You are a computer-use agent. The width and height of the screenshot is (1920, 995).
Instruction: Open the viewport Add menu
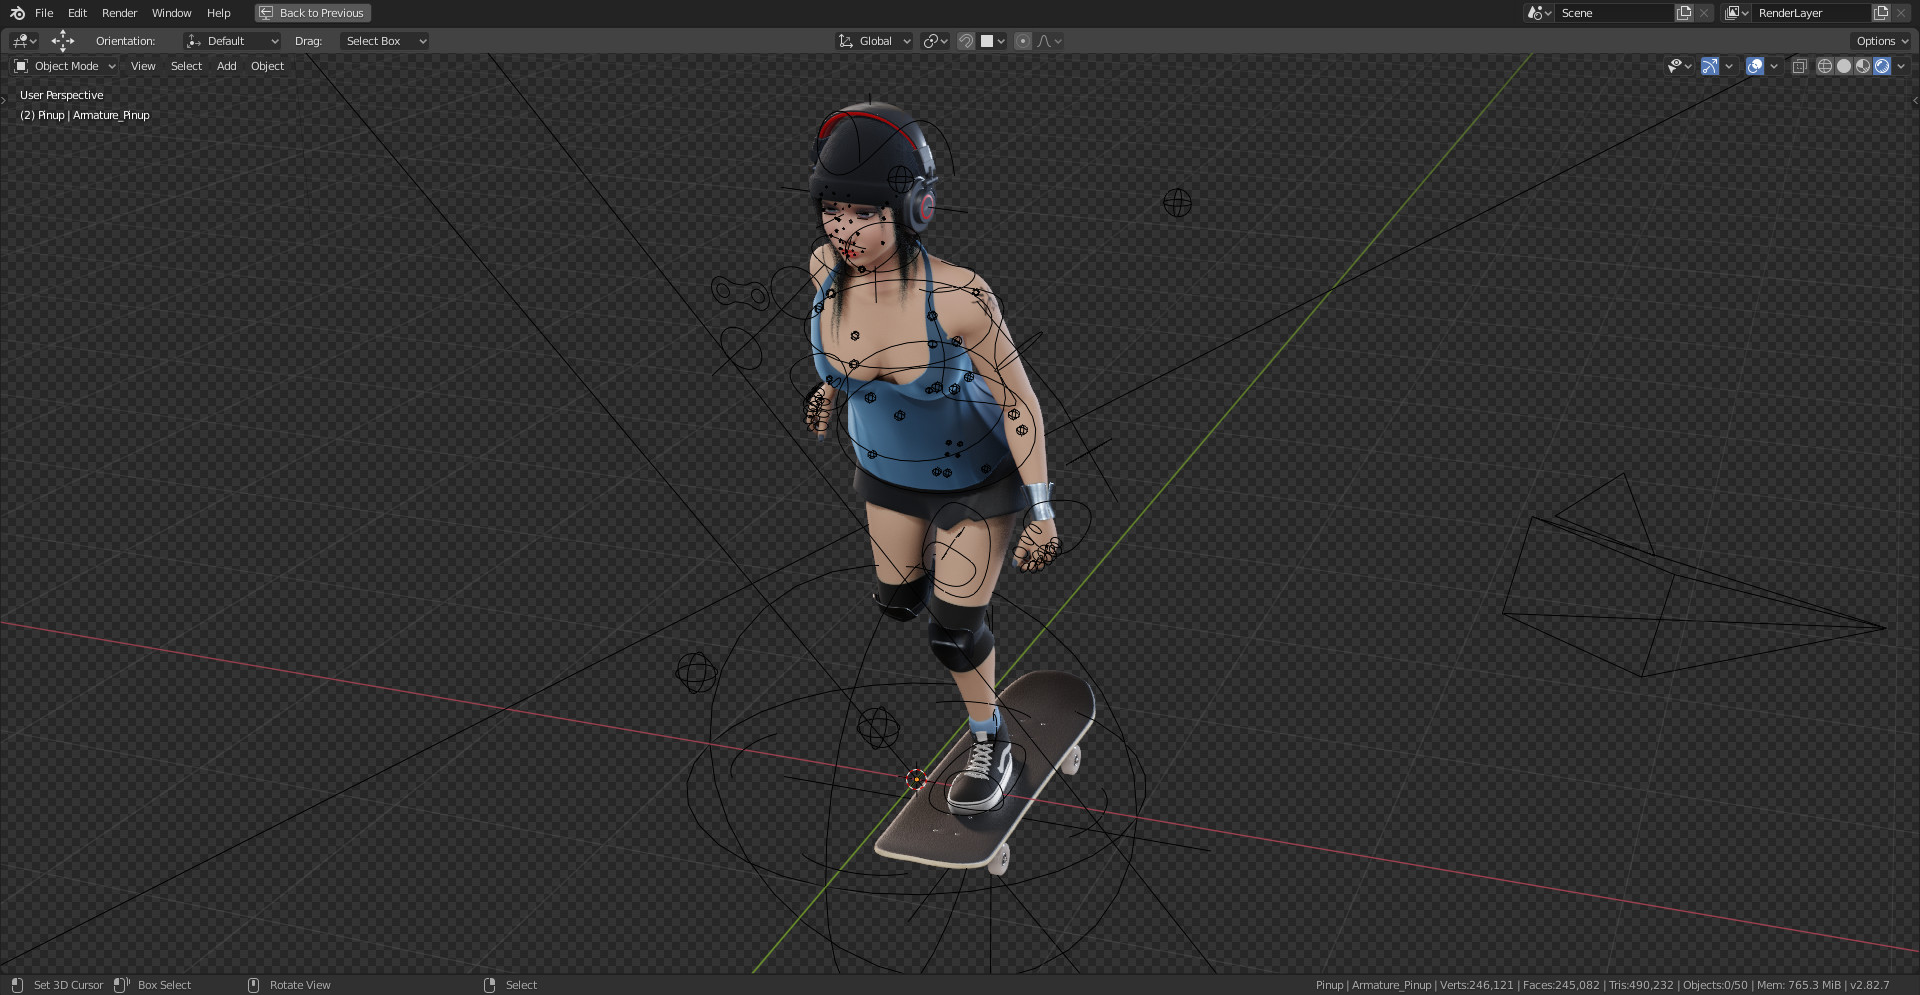(x=227, y=66)
